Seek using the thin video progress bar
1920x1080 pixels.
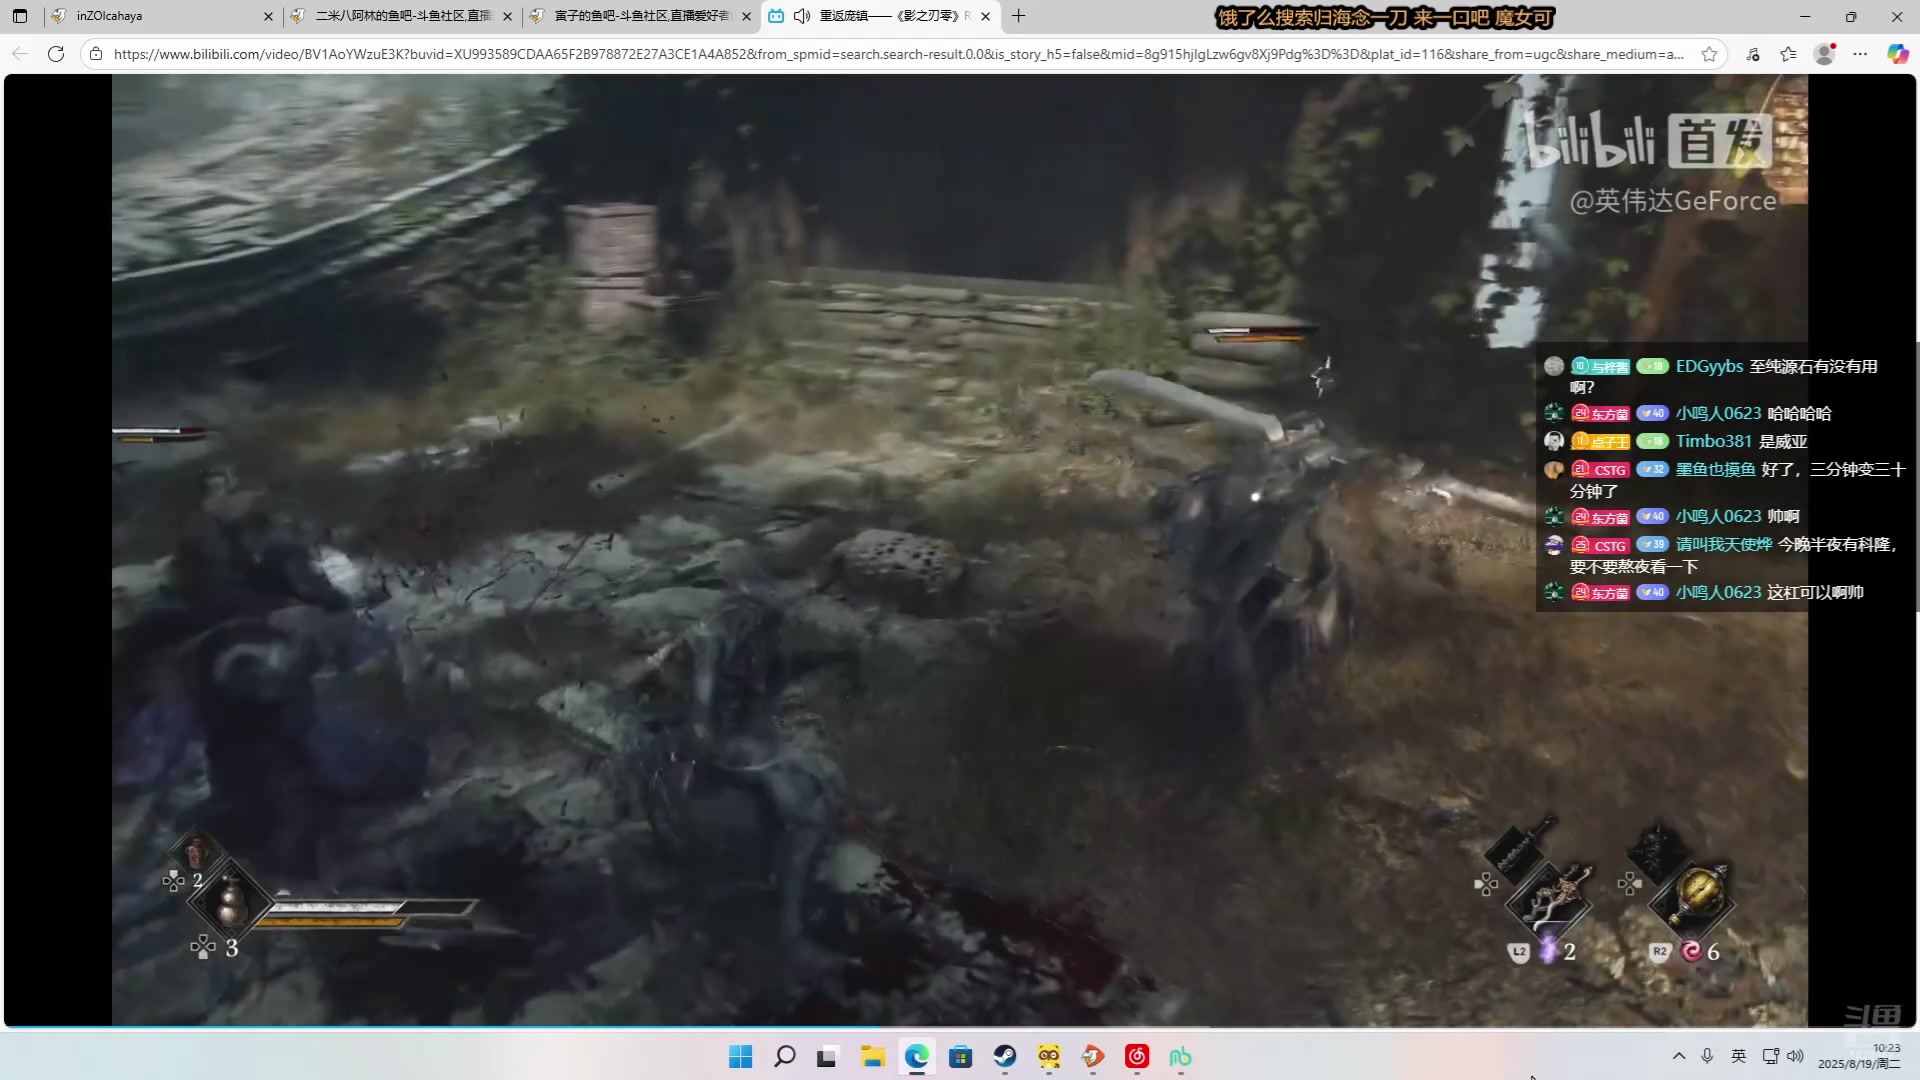point(960,1027)
